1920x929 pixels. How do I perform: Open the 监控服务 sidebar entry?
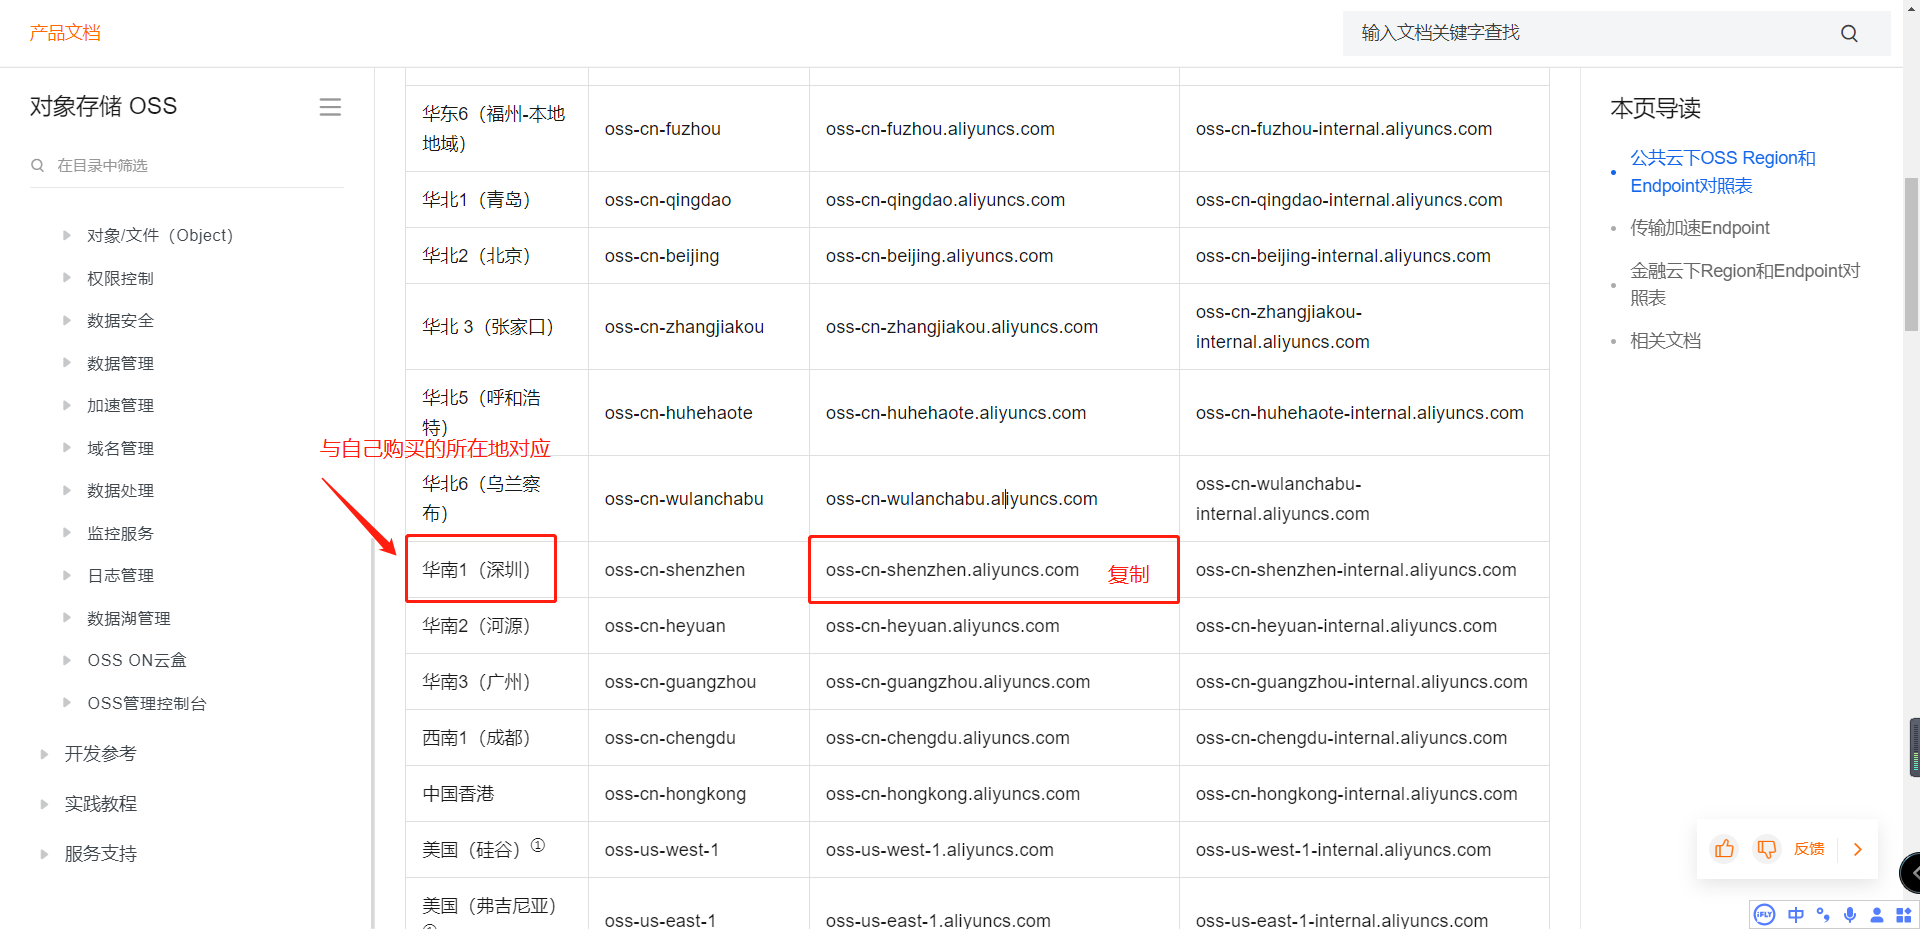[x=120, y=533]
